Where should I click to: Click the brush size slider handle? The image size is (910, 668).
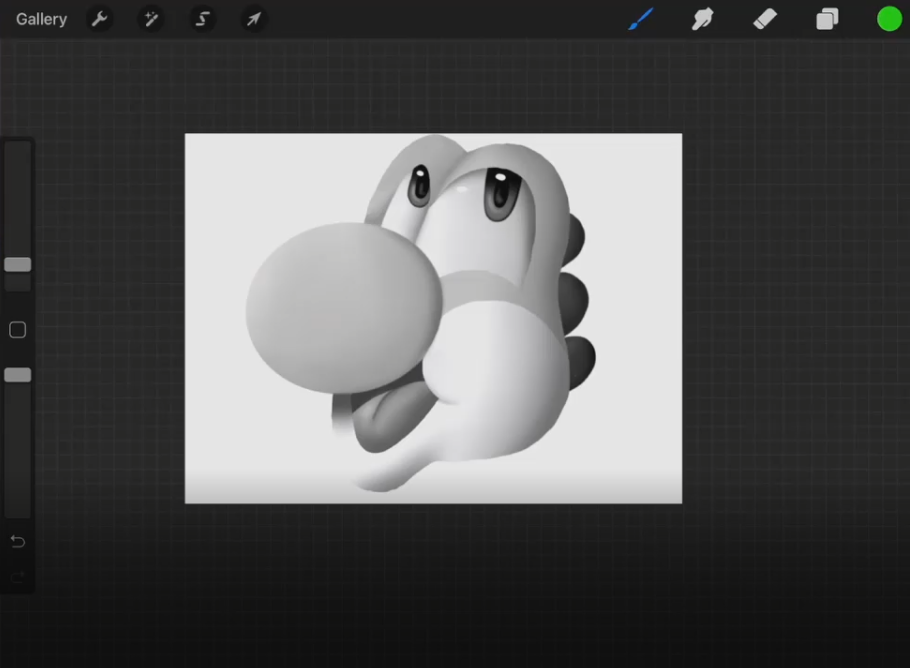[x=17, y=265]
